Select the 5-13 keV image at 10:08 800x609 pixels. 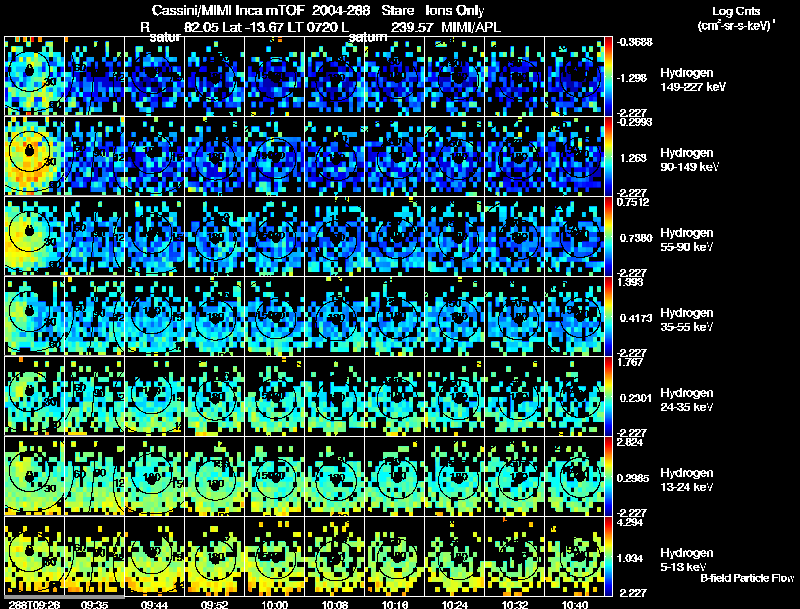tap(335, 556)
